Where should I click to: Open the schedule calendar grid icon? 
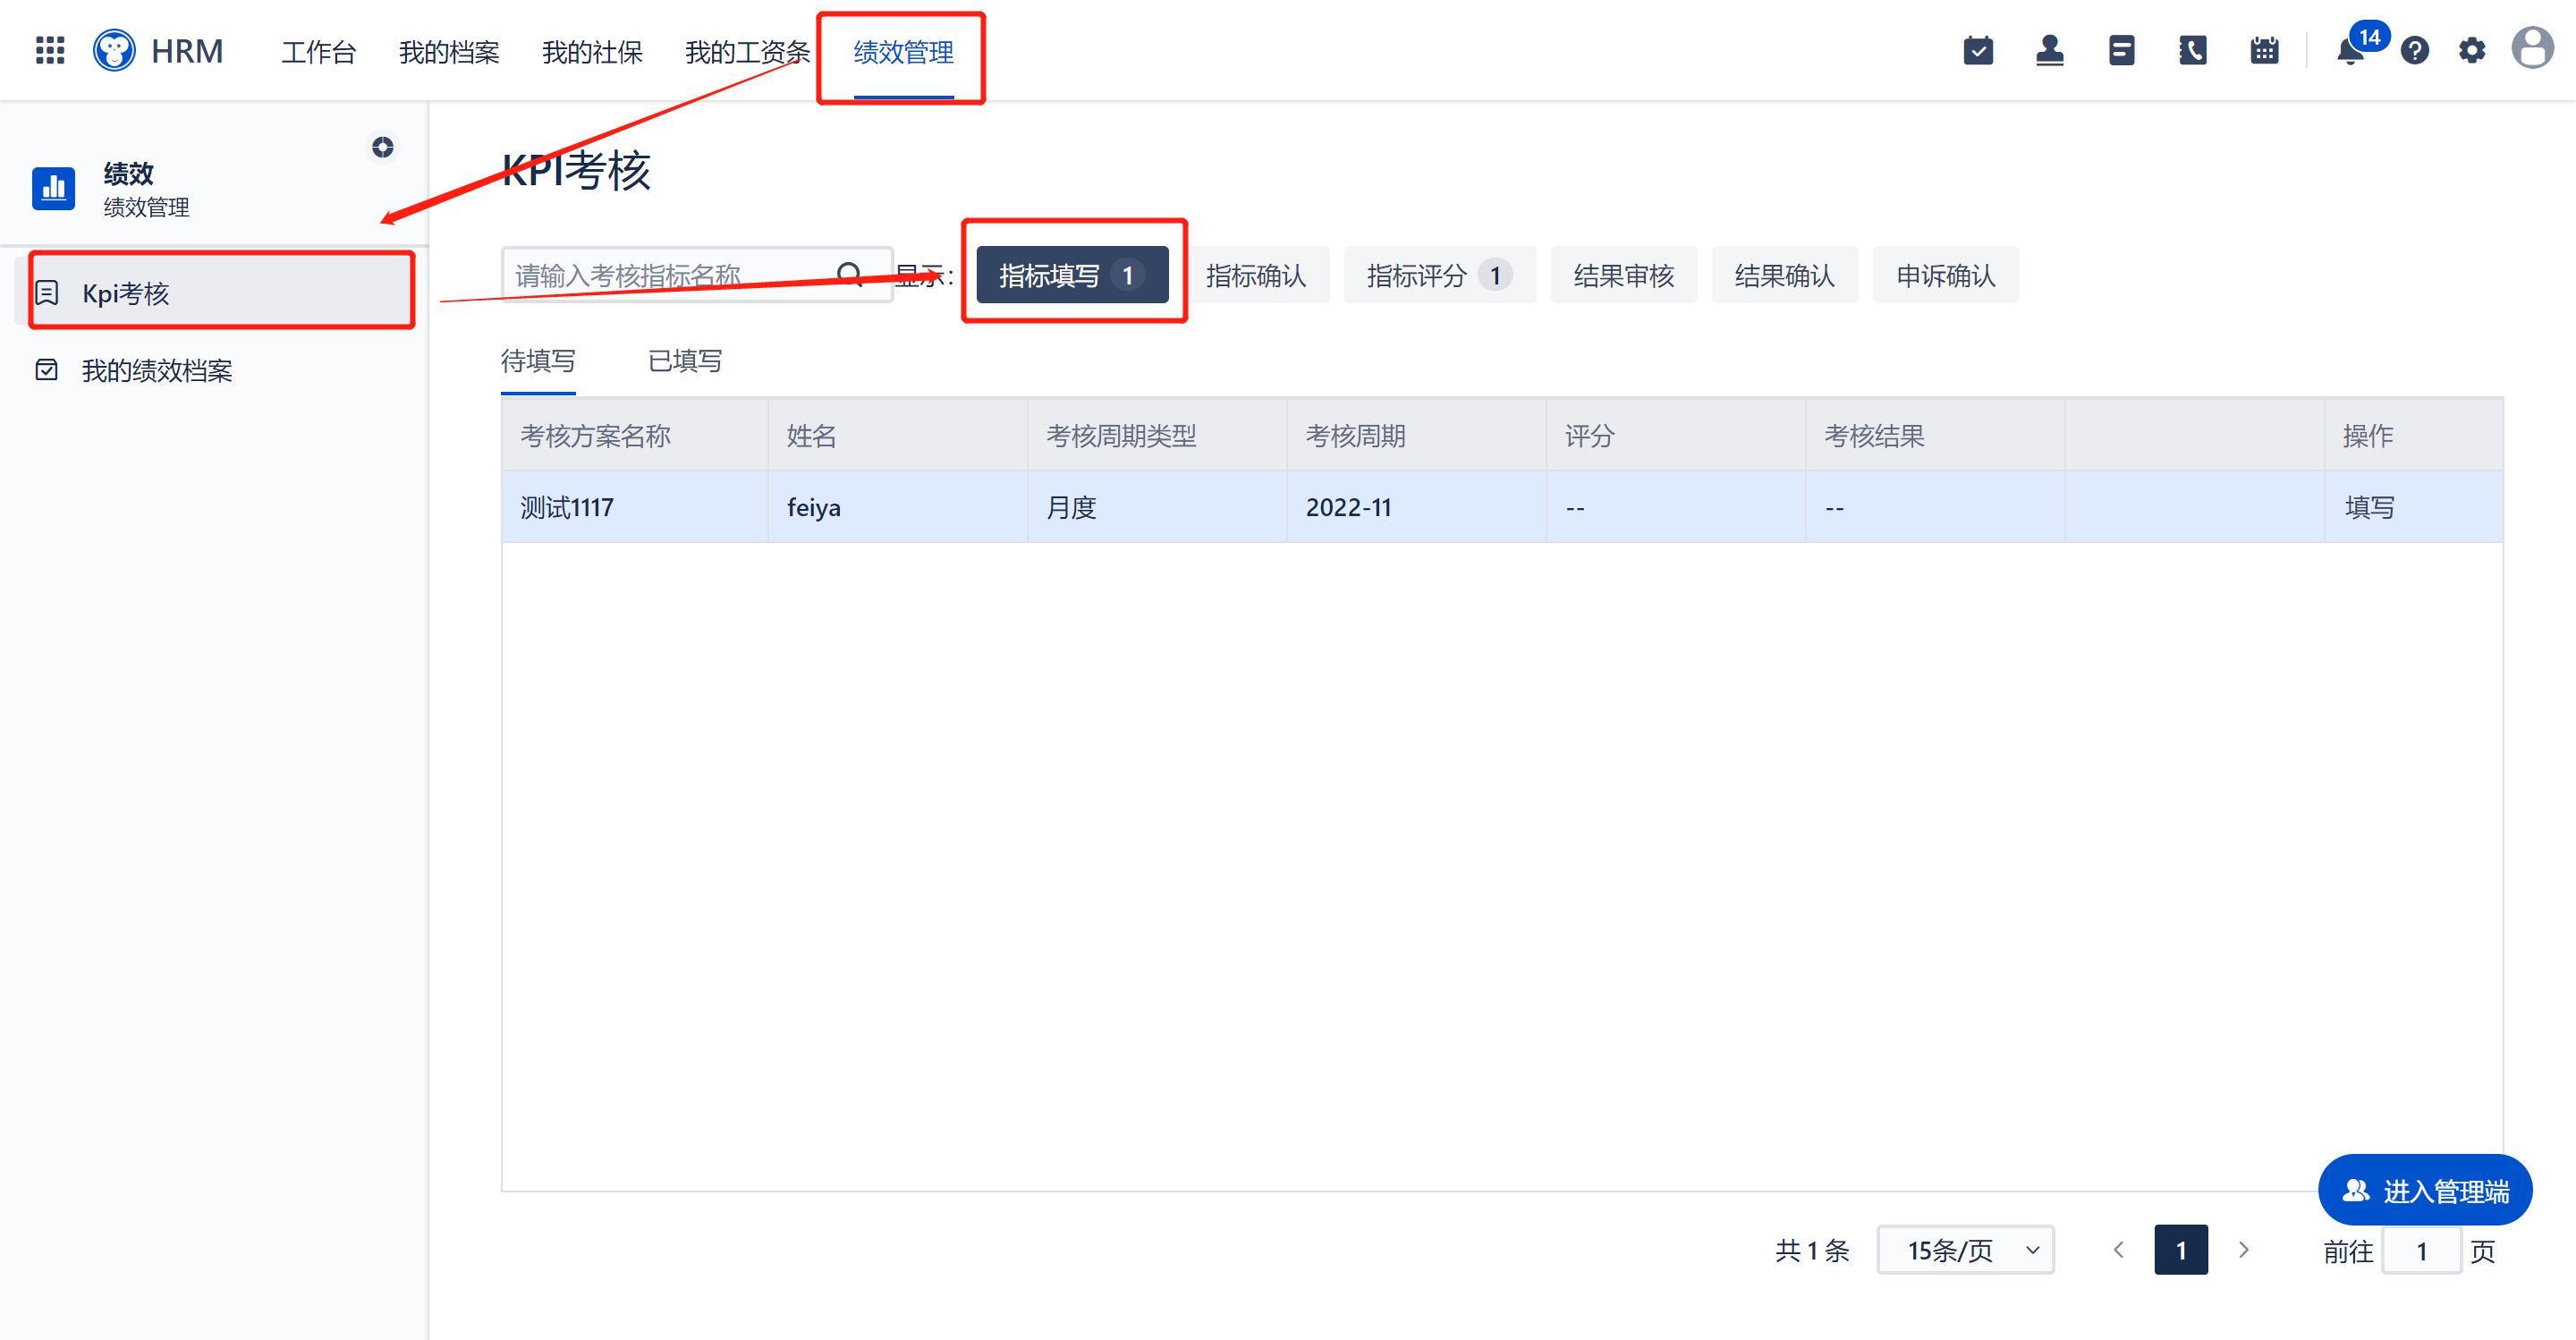tap(2264, 50)
